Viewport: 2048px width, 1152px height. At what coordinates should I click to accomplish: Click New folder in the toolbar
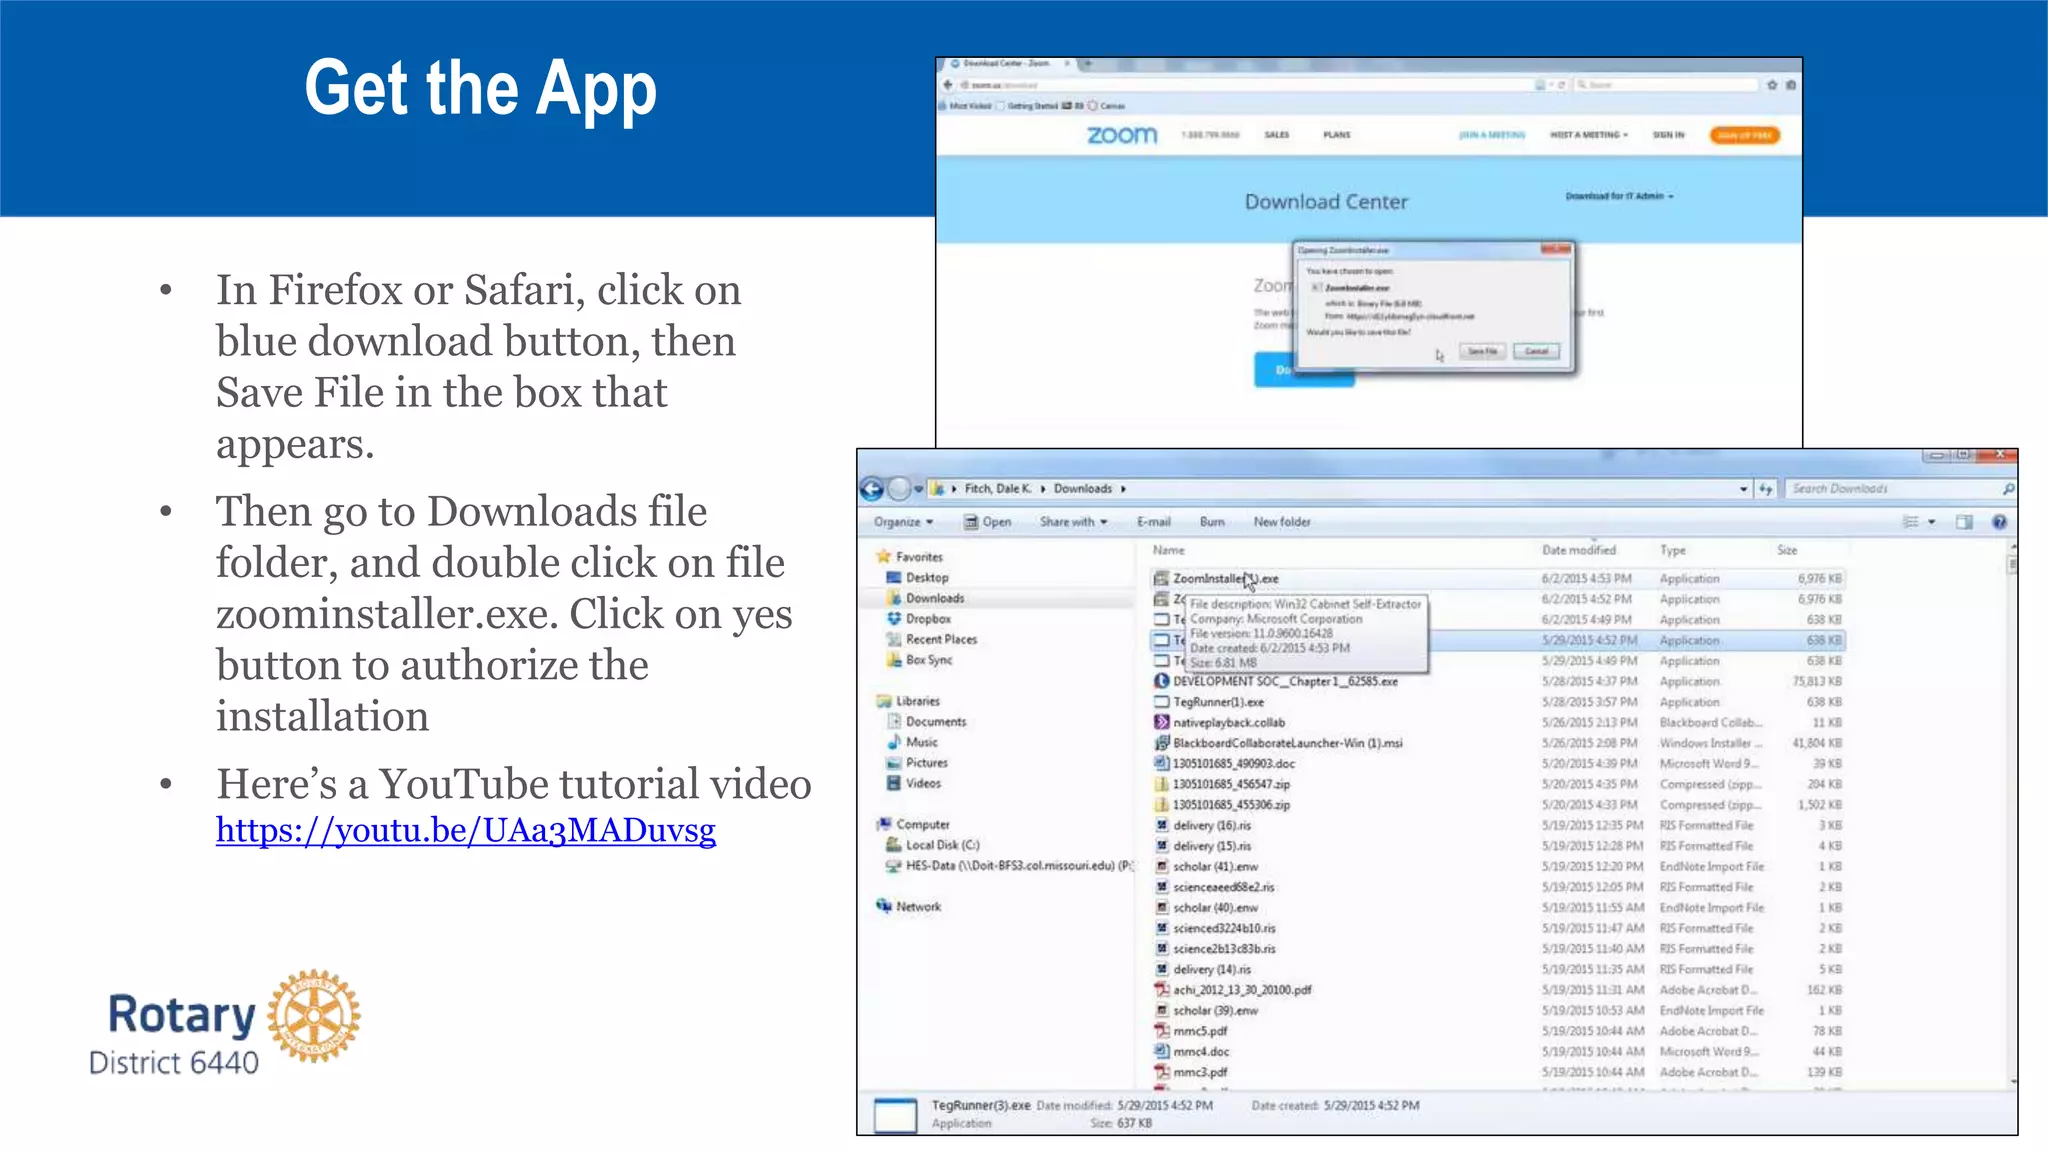coord(1282,522)
